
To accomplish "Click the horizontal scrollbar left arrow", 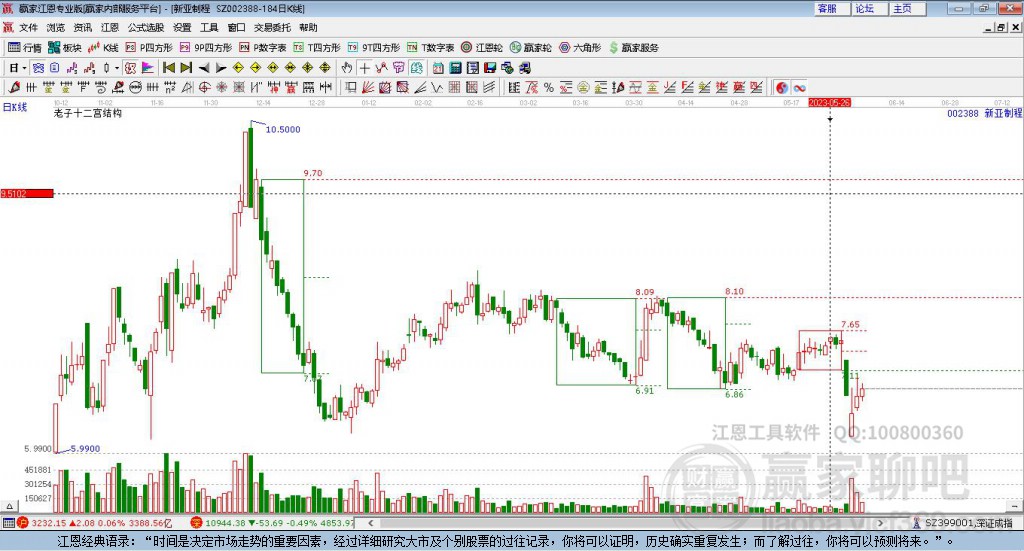I will pyautogui.click(x=370, y=523).
